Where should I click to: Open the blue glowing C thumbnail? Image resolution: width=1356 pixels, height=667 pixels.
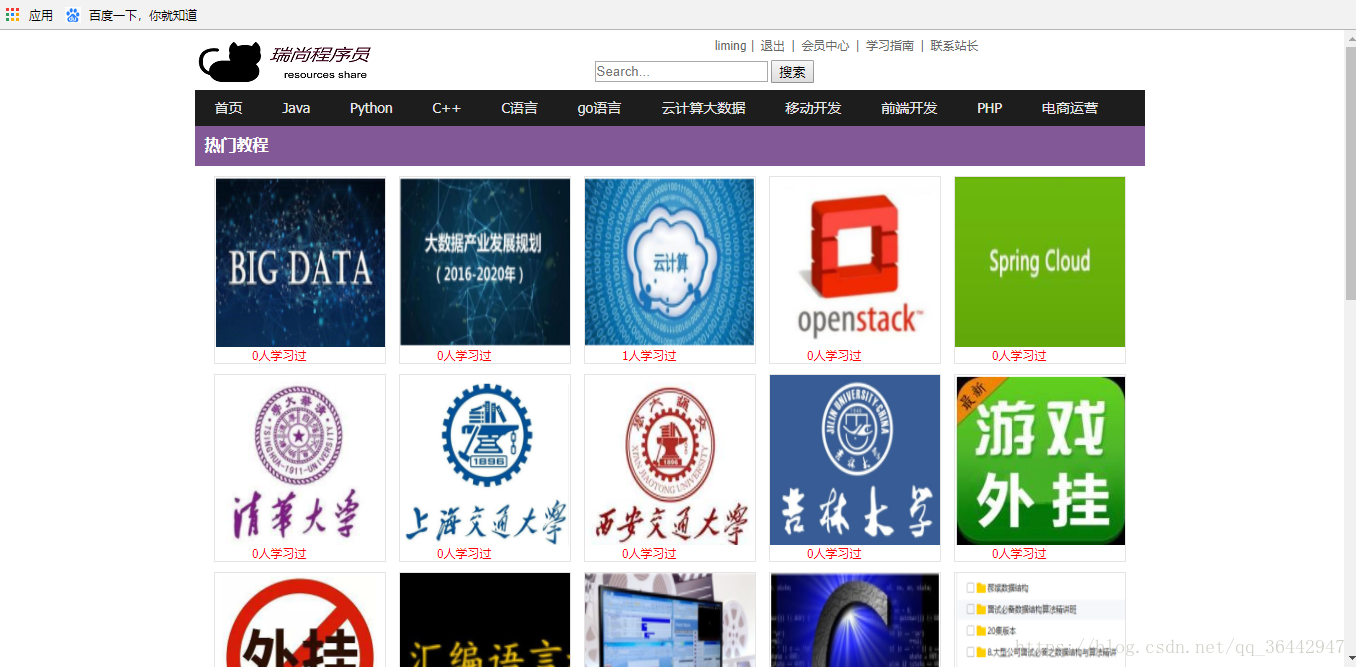tap(855, 620)
